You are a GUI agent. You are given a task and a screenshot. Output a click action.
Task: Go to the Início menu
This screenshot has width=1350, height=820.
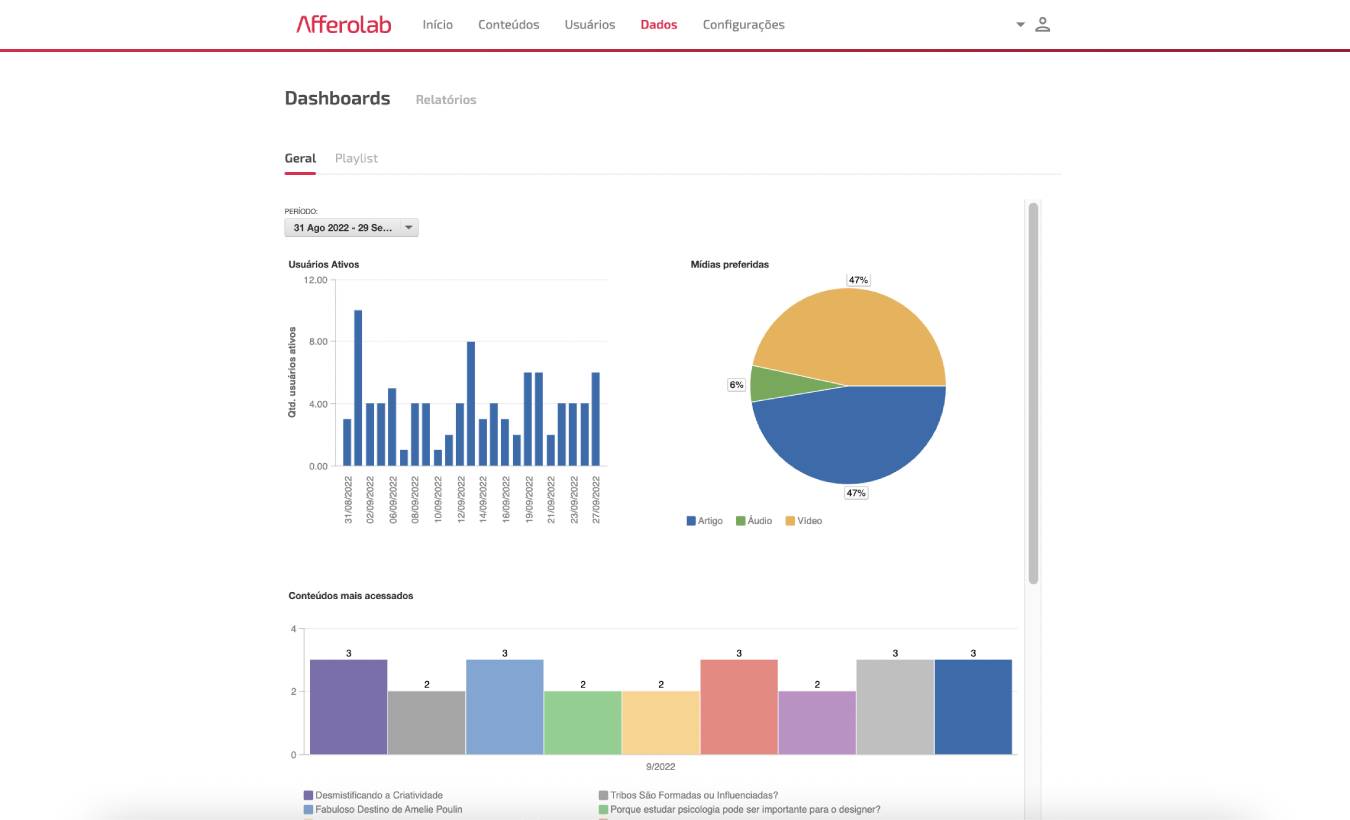pos(437,25)
